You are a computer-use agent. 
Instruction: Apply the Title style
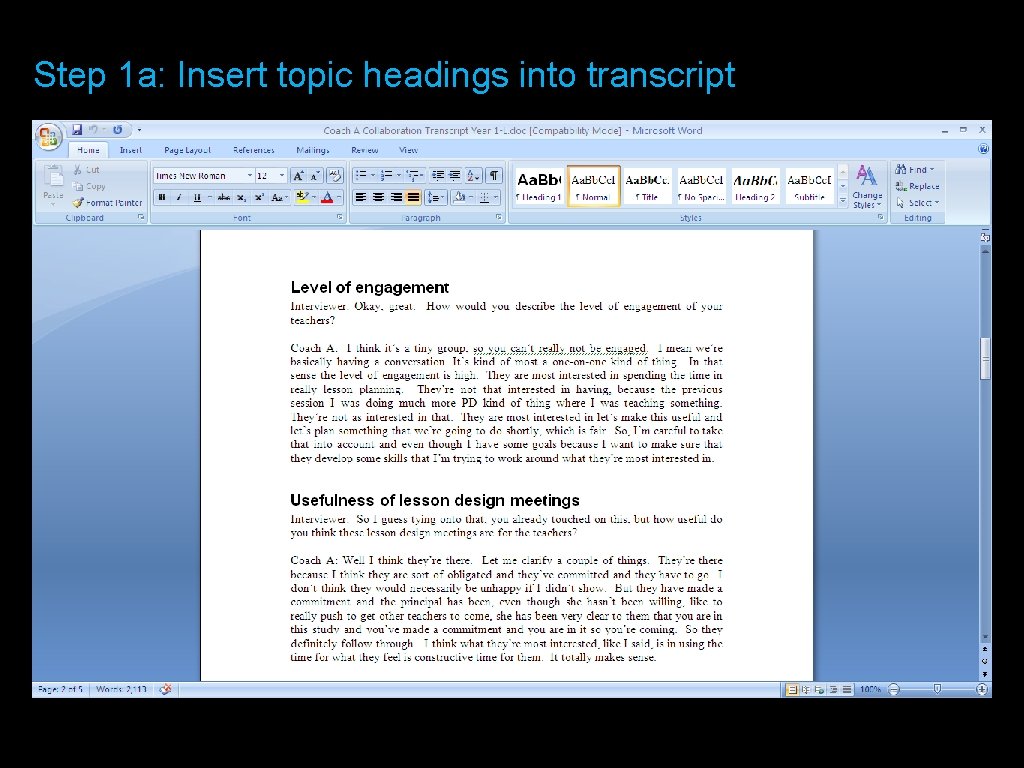click(x=647, y=186)
